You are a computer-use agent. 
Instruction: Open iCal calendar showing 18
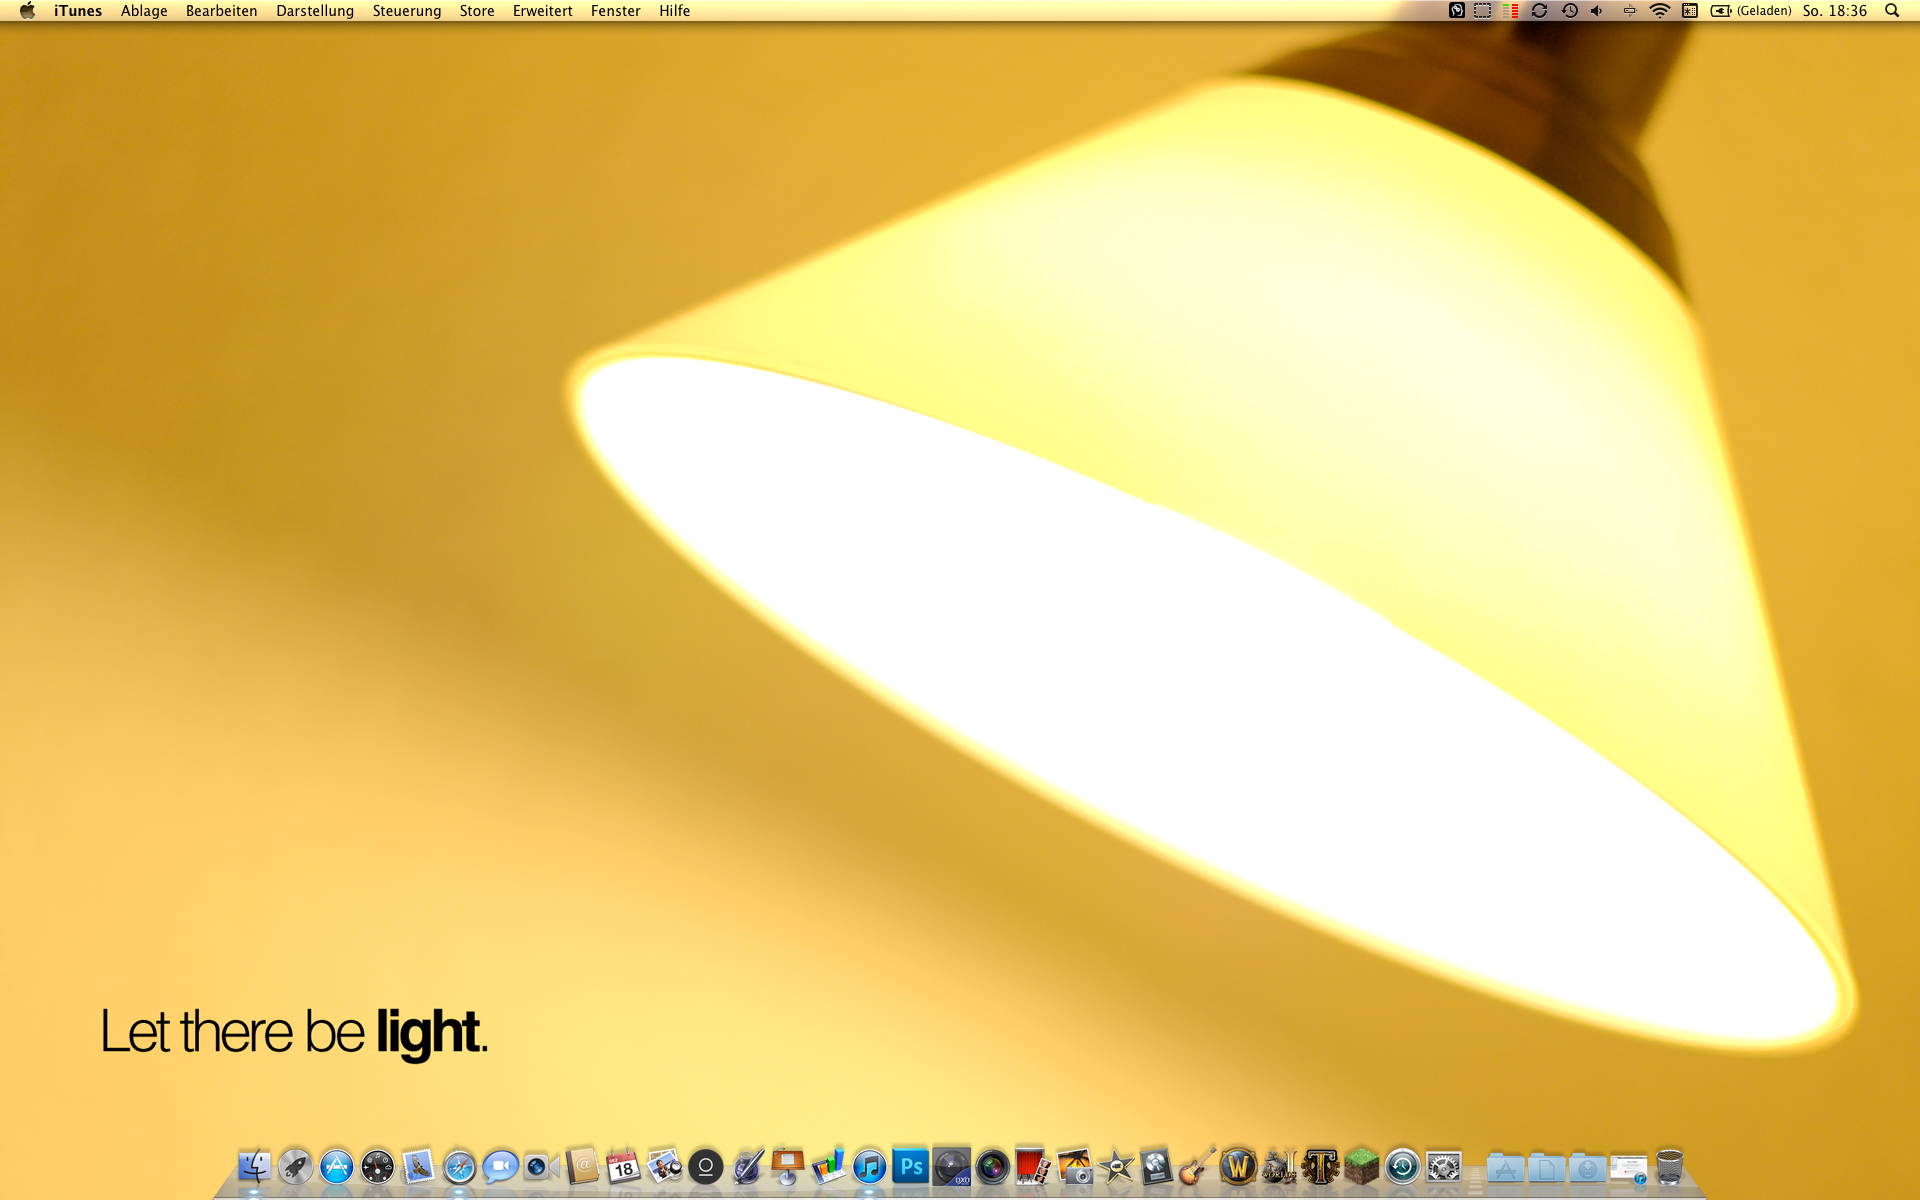[623, 1166]
